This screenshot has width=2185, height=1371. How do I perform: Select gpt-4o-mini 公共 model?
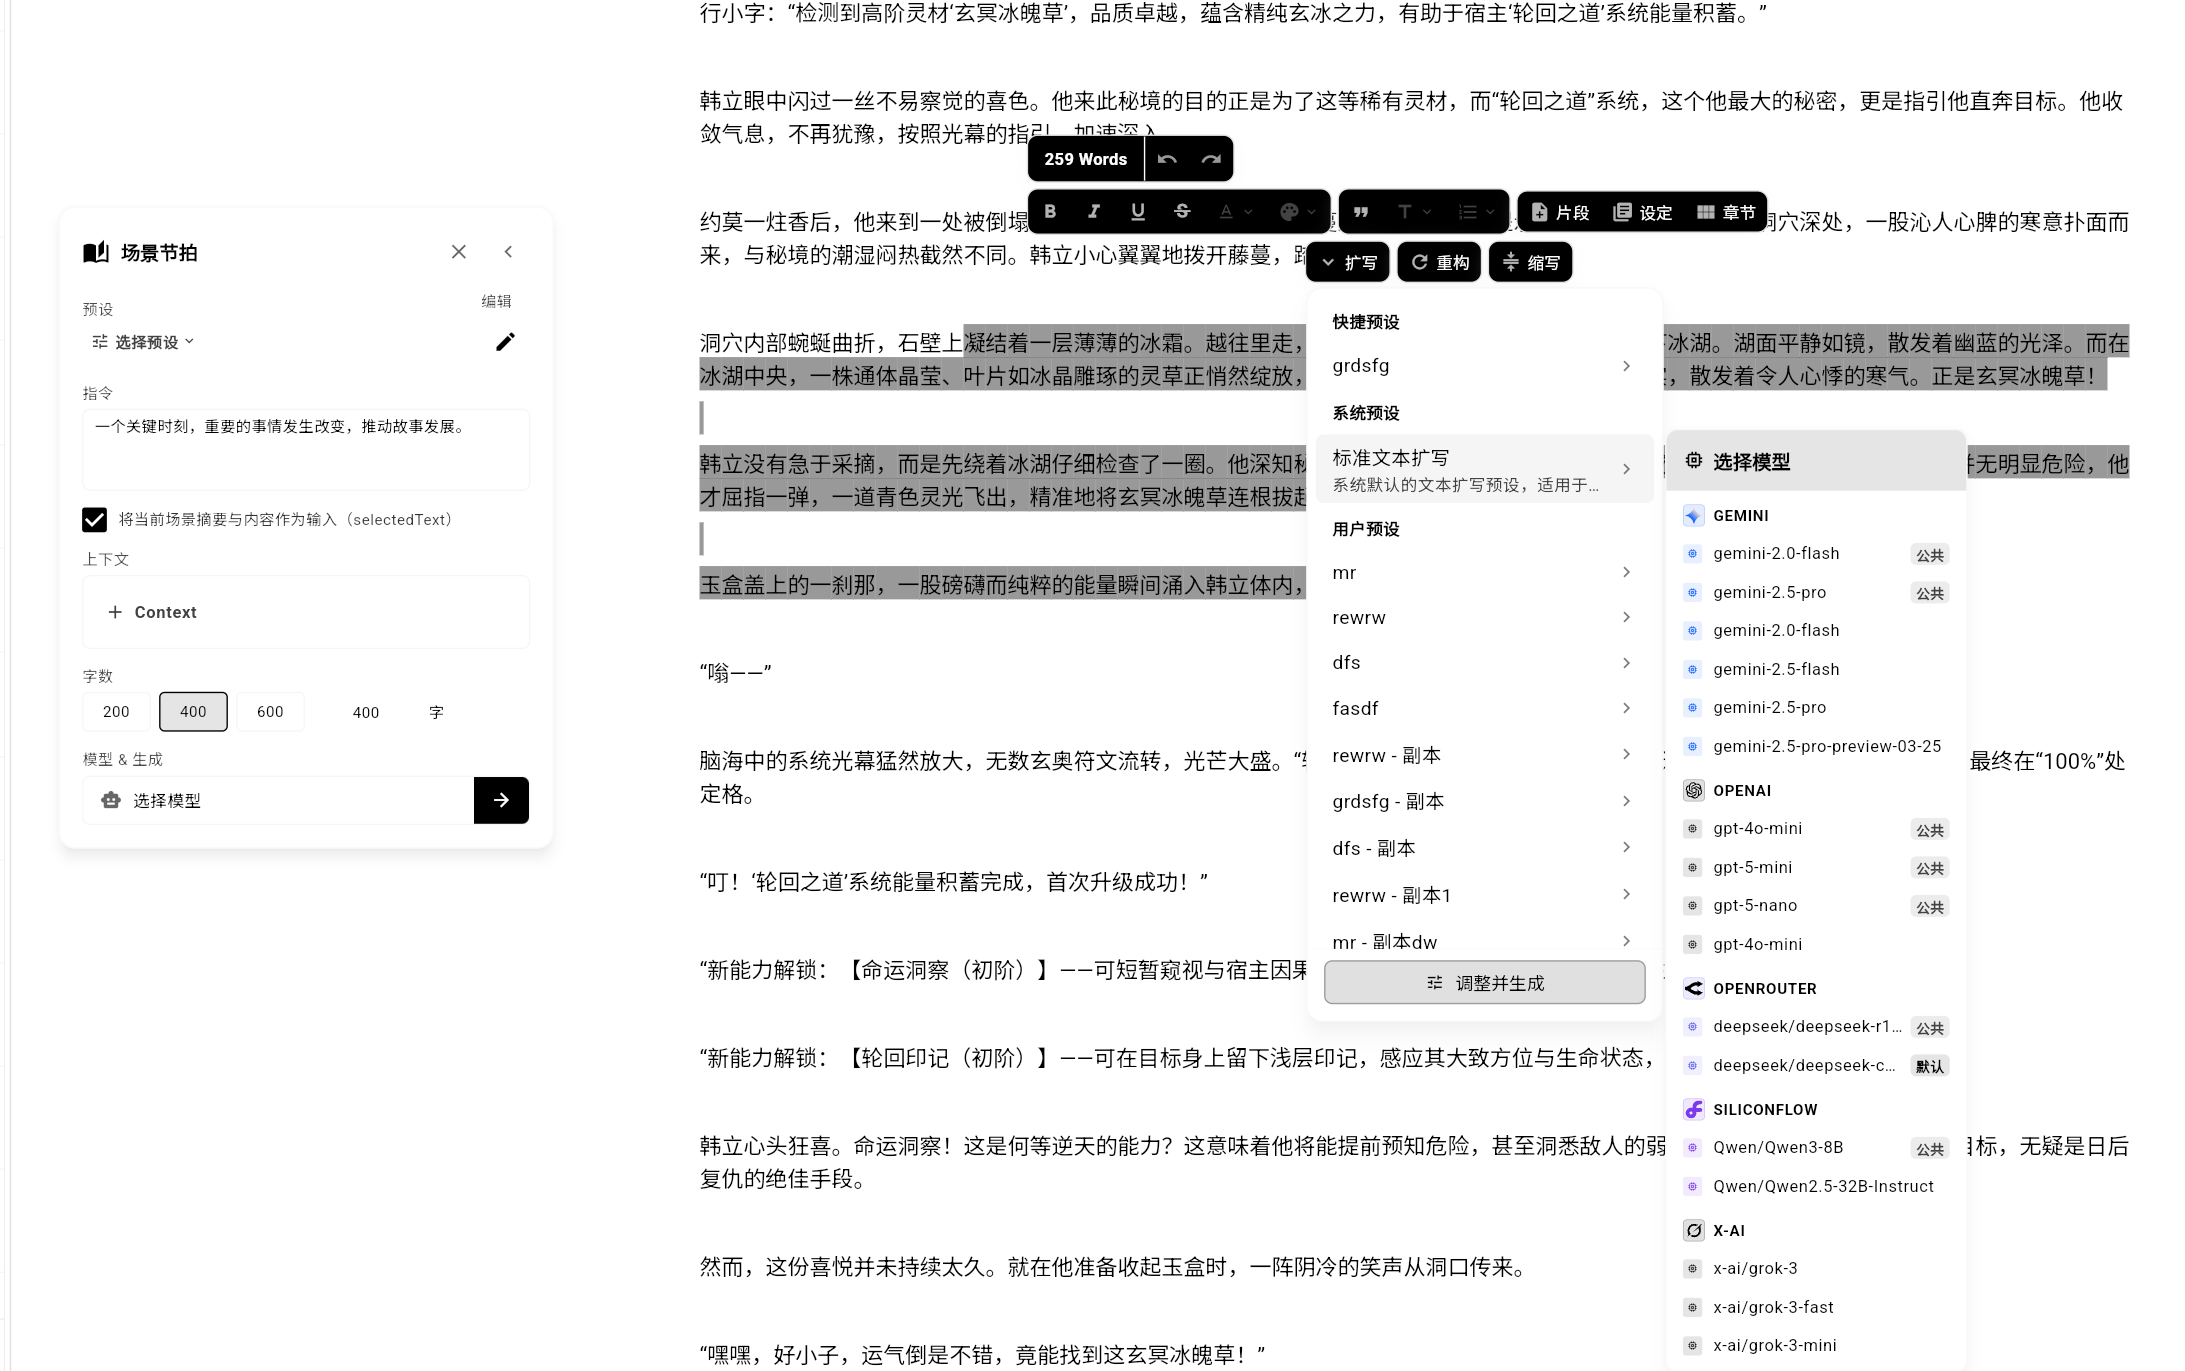1815,829
